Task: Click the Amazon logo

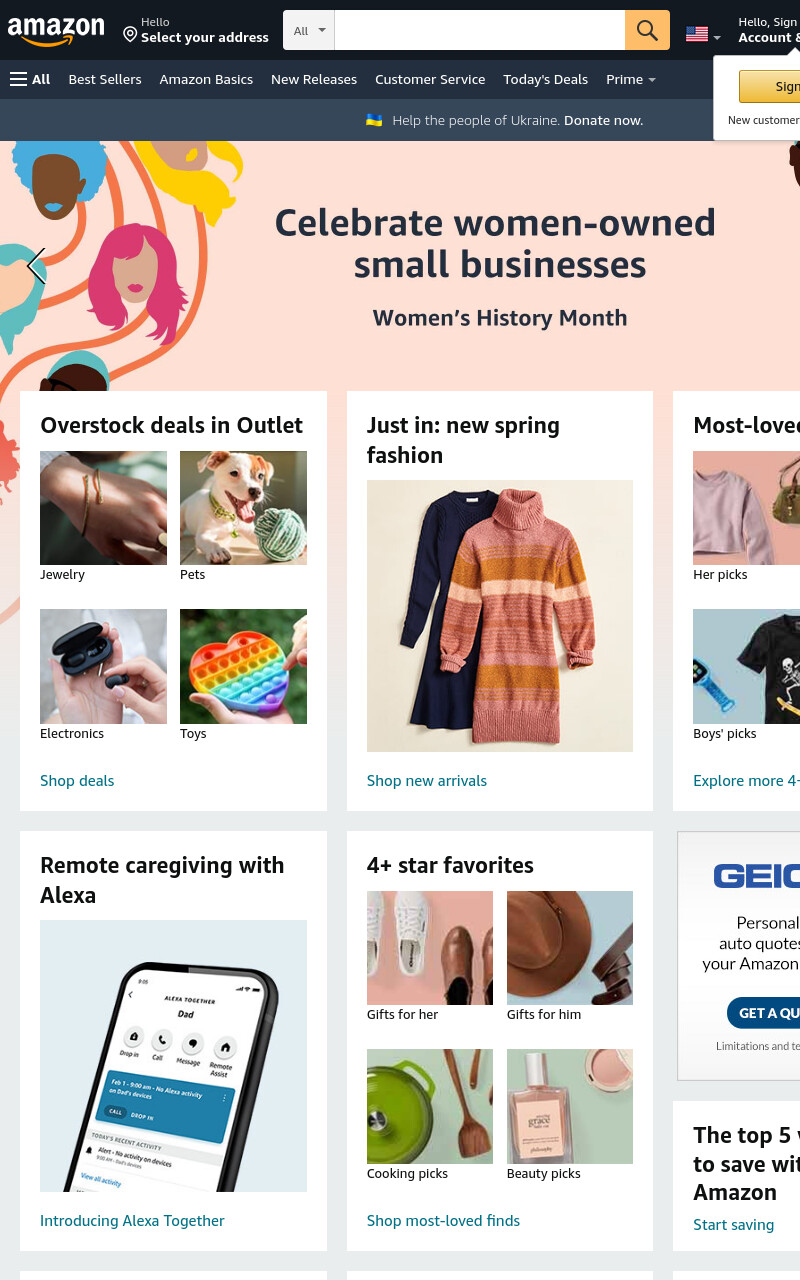Action: [x=56, y=32]
